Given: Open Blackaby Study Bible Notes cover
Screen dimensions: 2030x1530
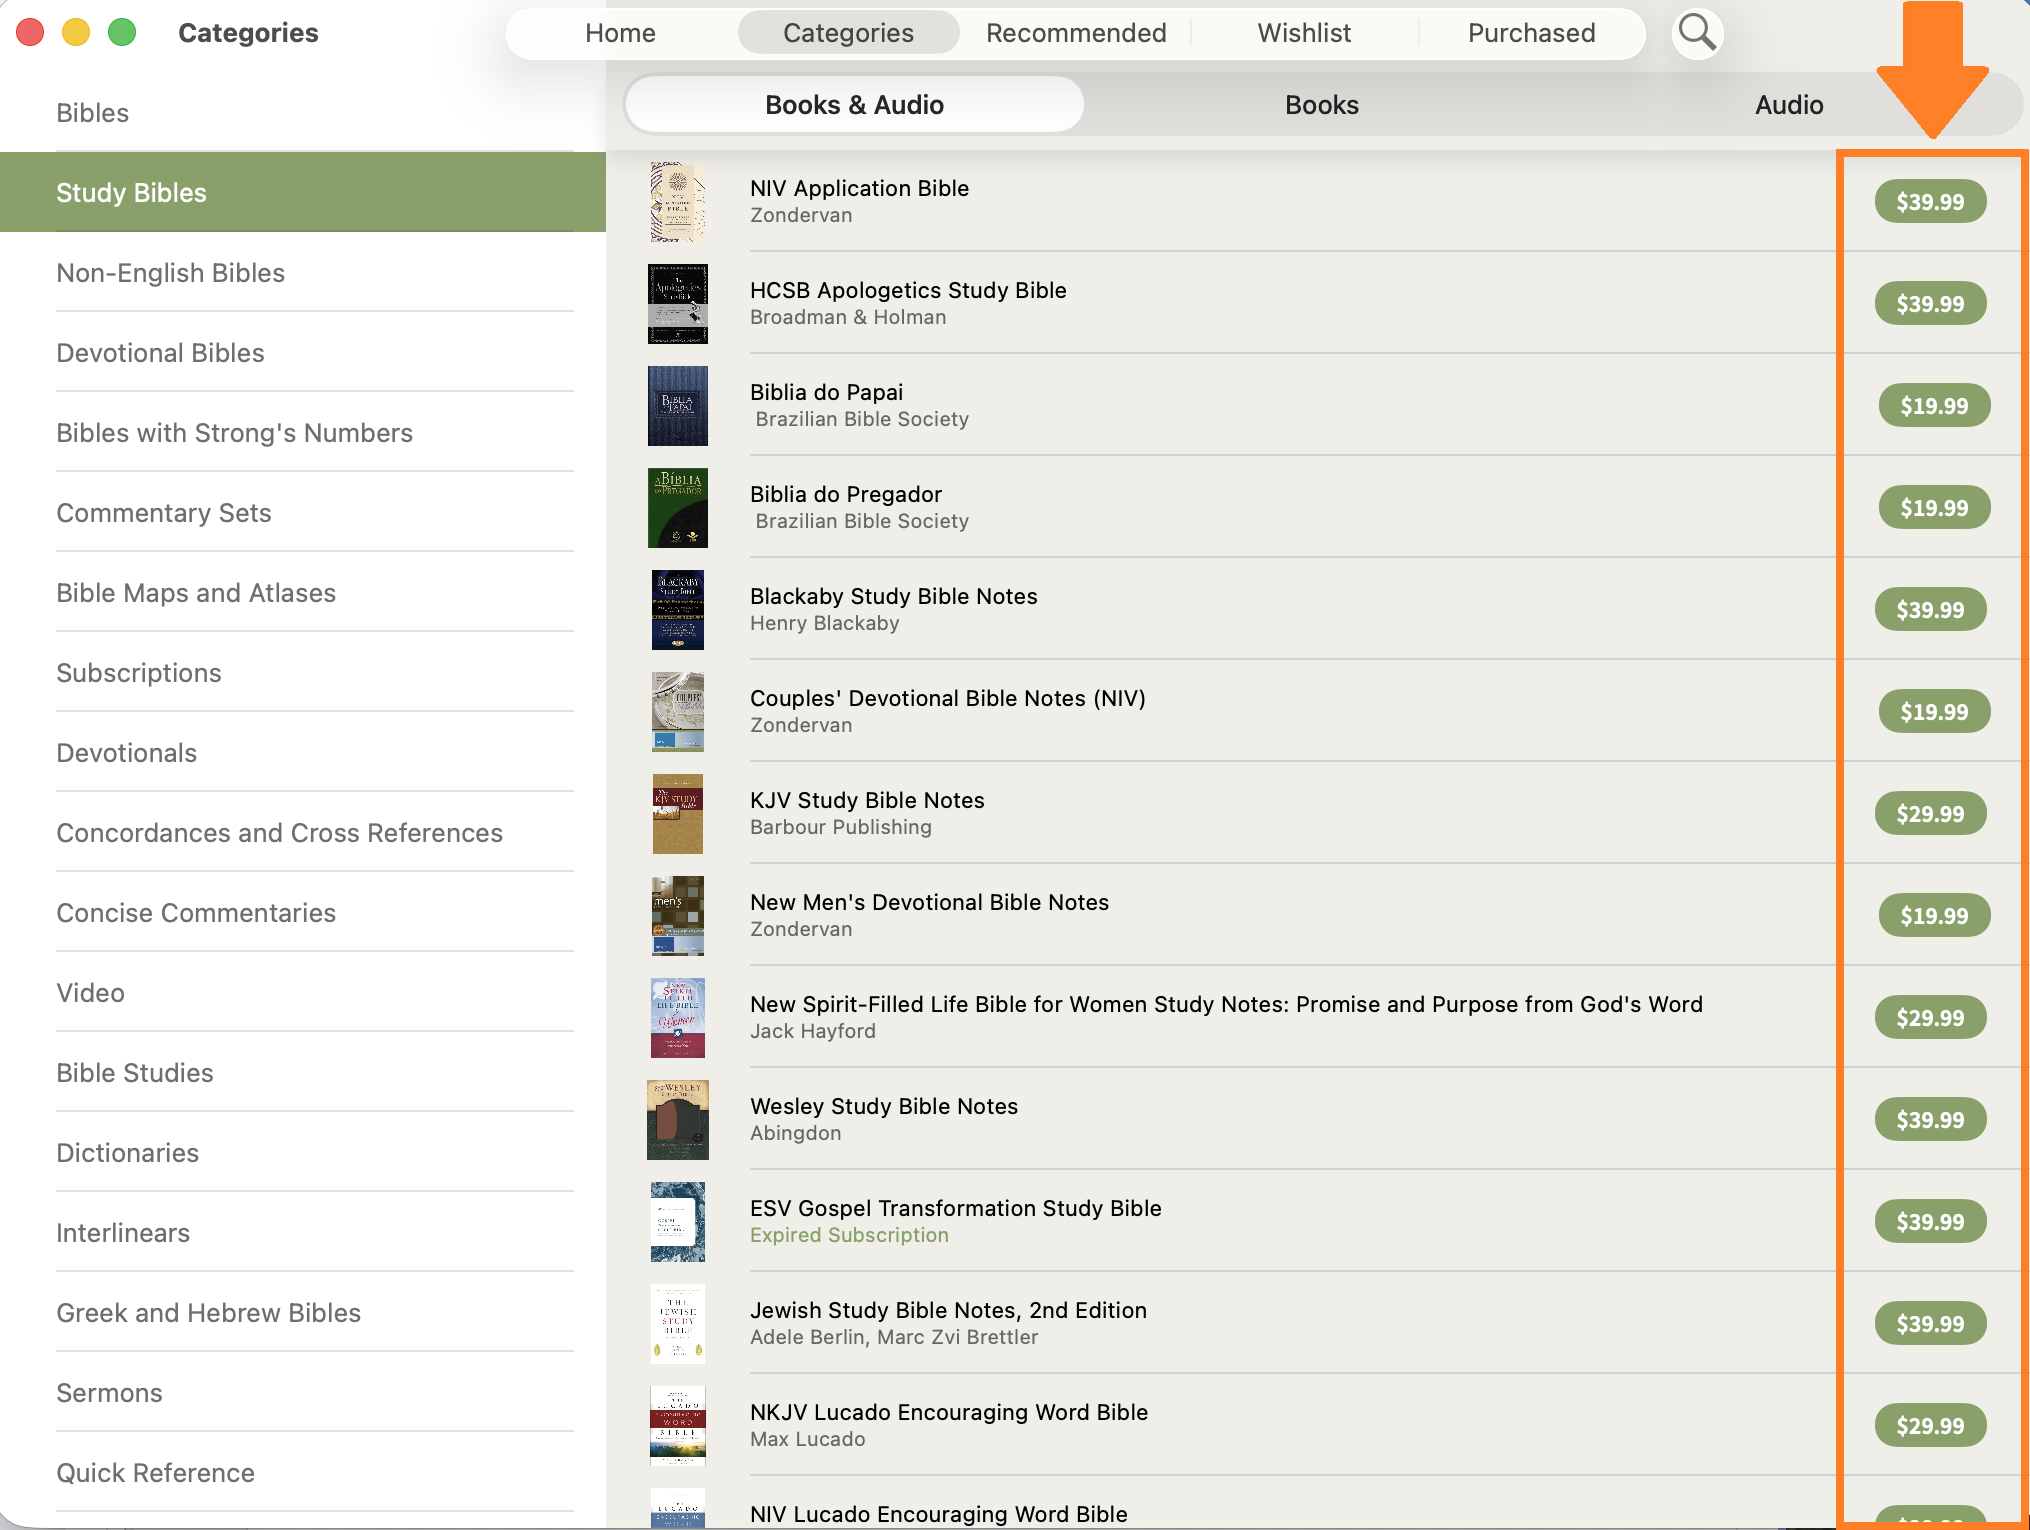Looking at the screenshot, I should [x=678, y=610].
